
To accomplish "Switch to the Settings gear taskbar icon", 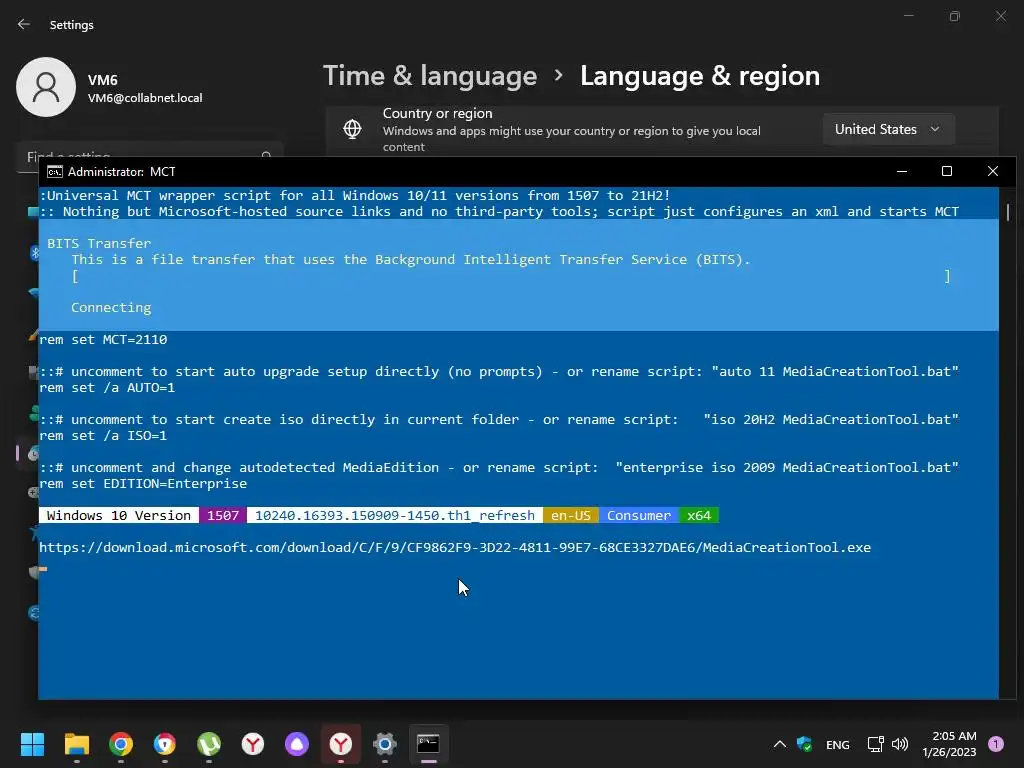I will tap(385, 744).
